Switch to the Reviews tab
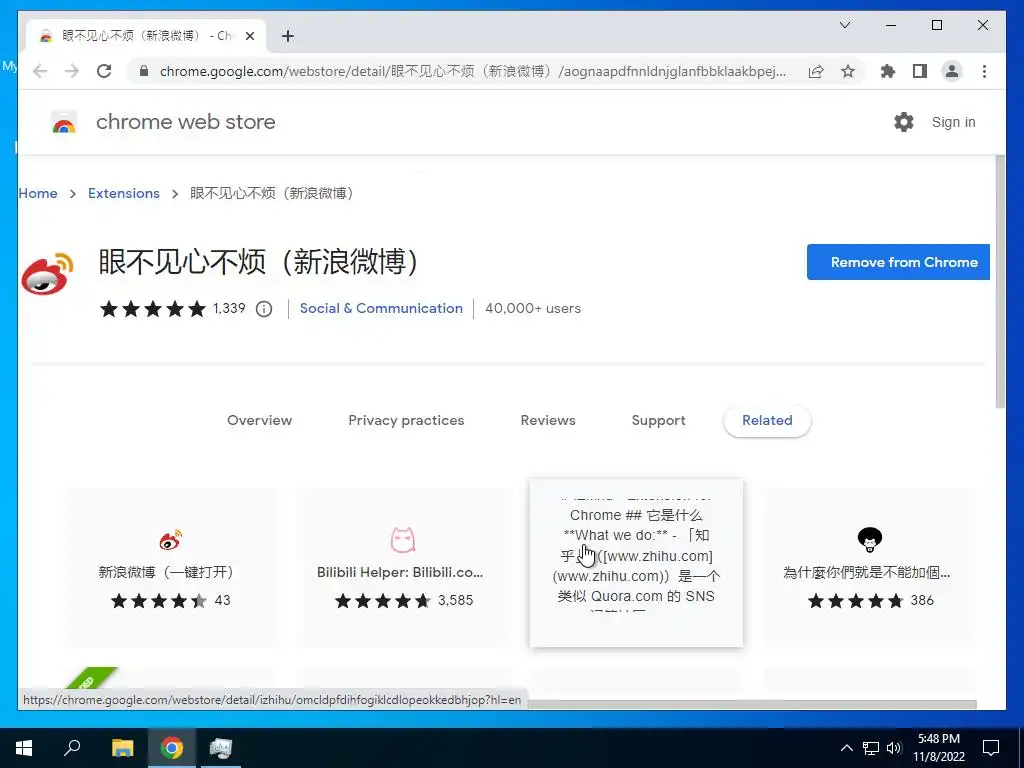This screenshot has width=1024, height=768. (x=548, y=421)
